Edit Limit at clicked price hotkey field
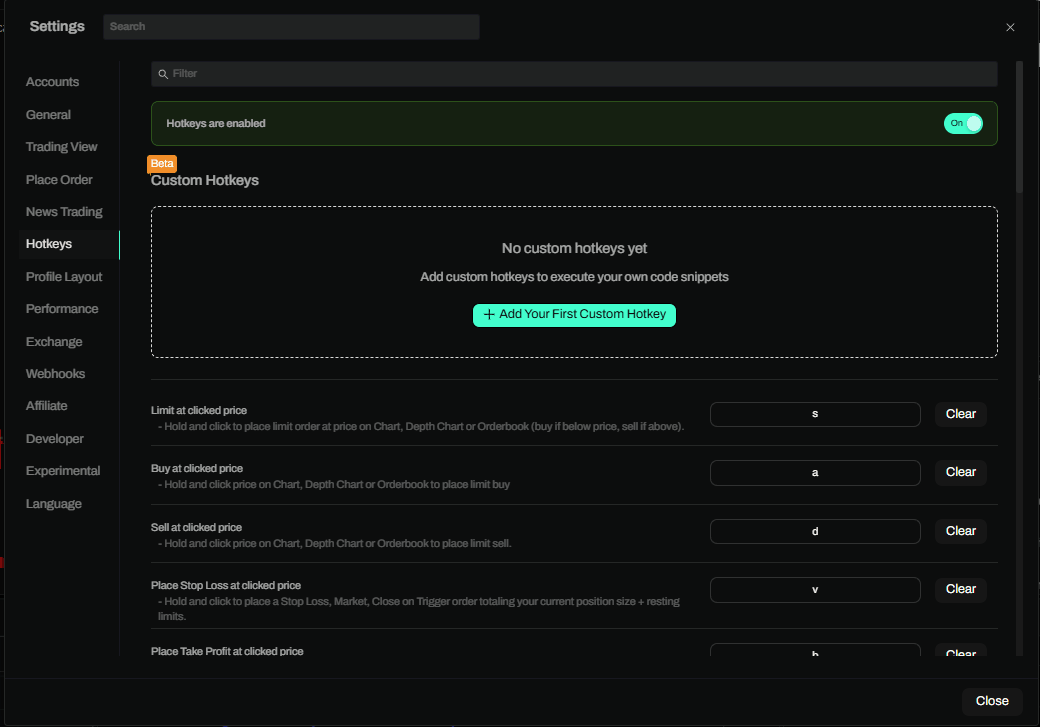The width and height of the screenshot is (1040, 727). pos(815,414)
